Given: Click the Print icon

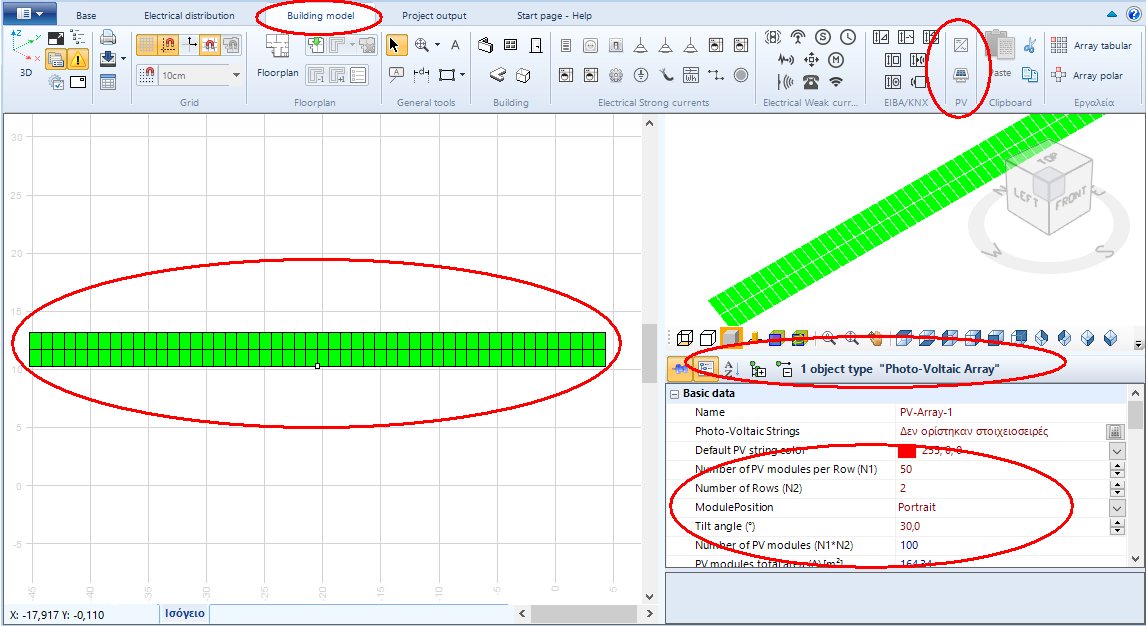Looking at the screenshot, I should [110, 39].
